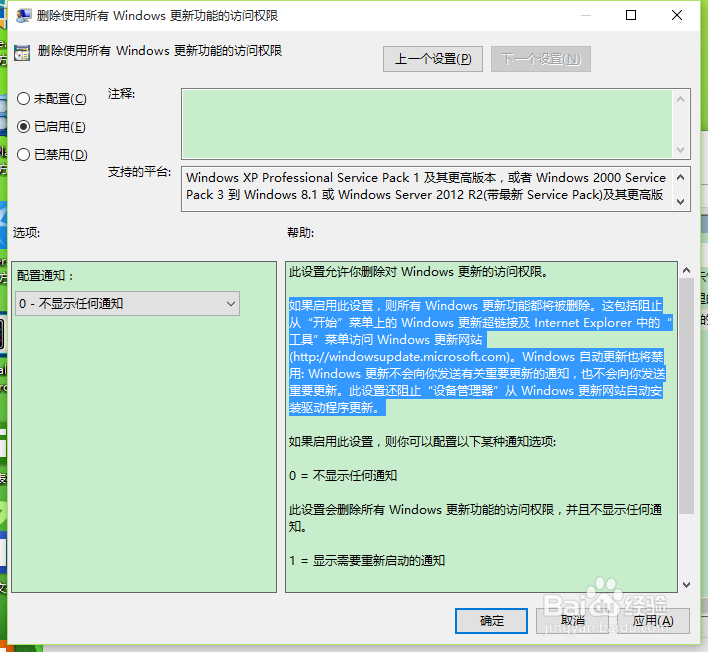Click the supported platforms text 'Windows XP Professional'
Viewport: 708px width, 652px height.
click(x=259, y=177)
